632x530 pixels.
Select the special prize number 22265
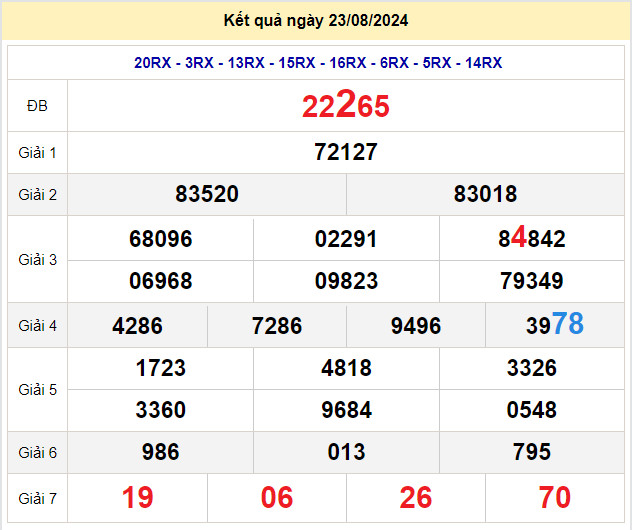pos(346,104)
